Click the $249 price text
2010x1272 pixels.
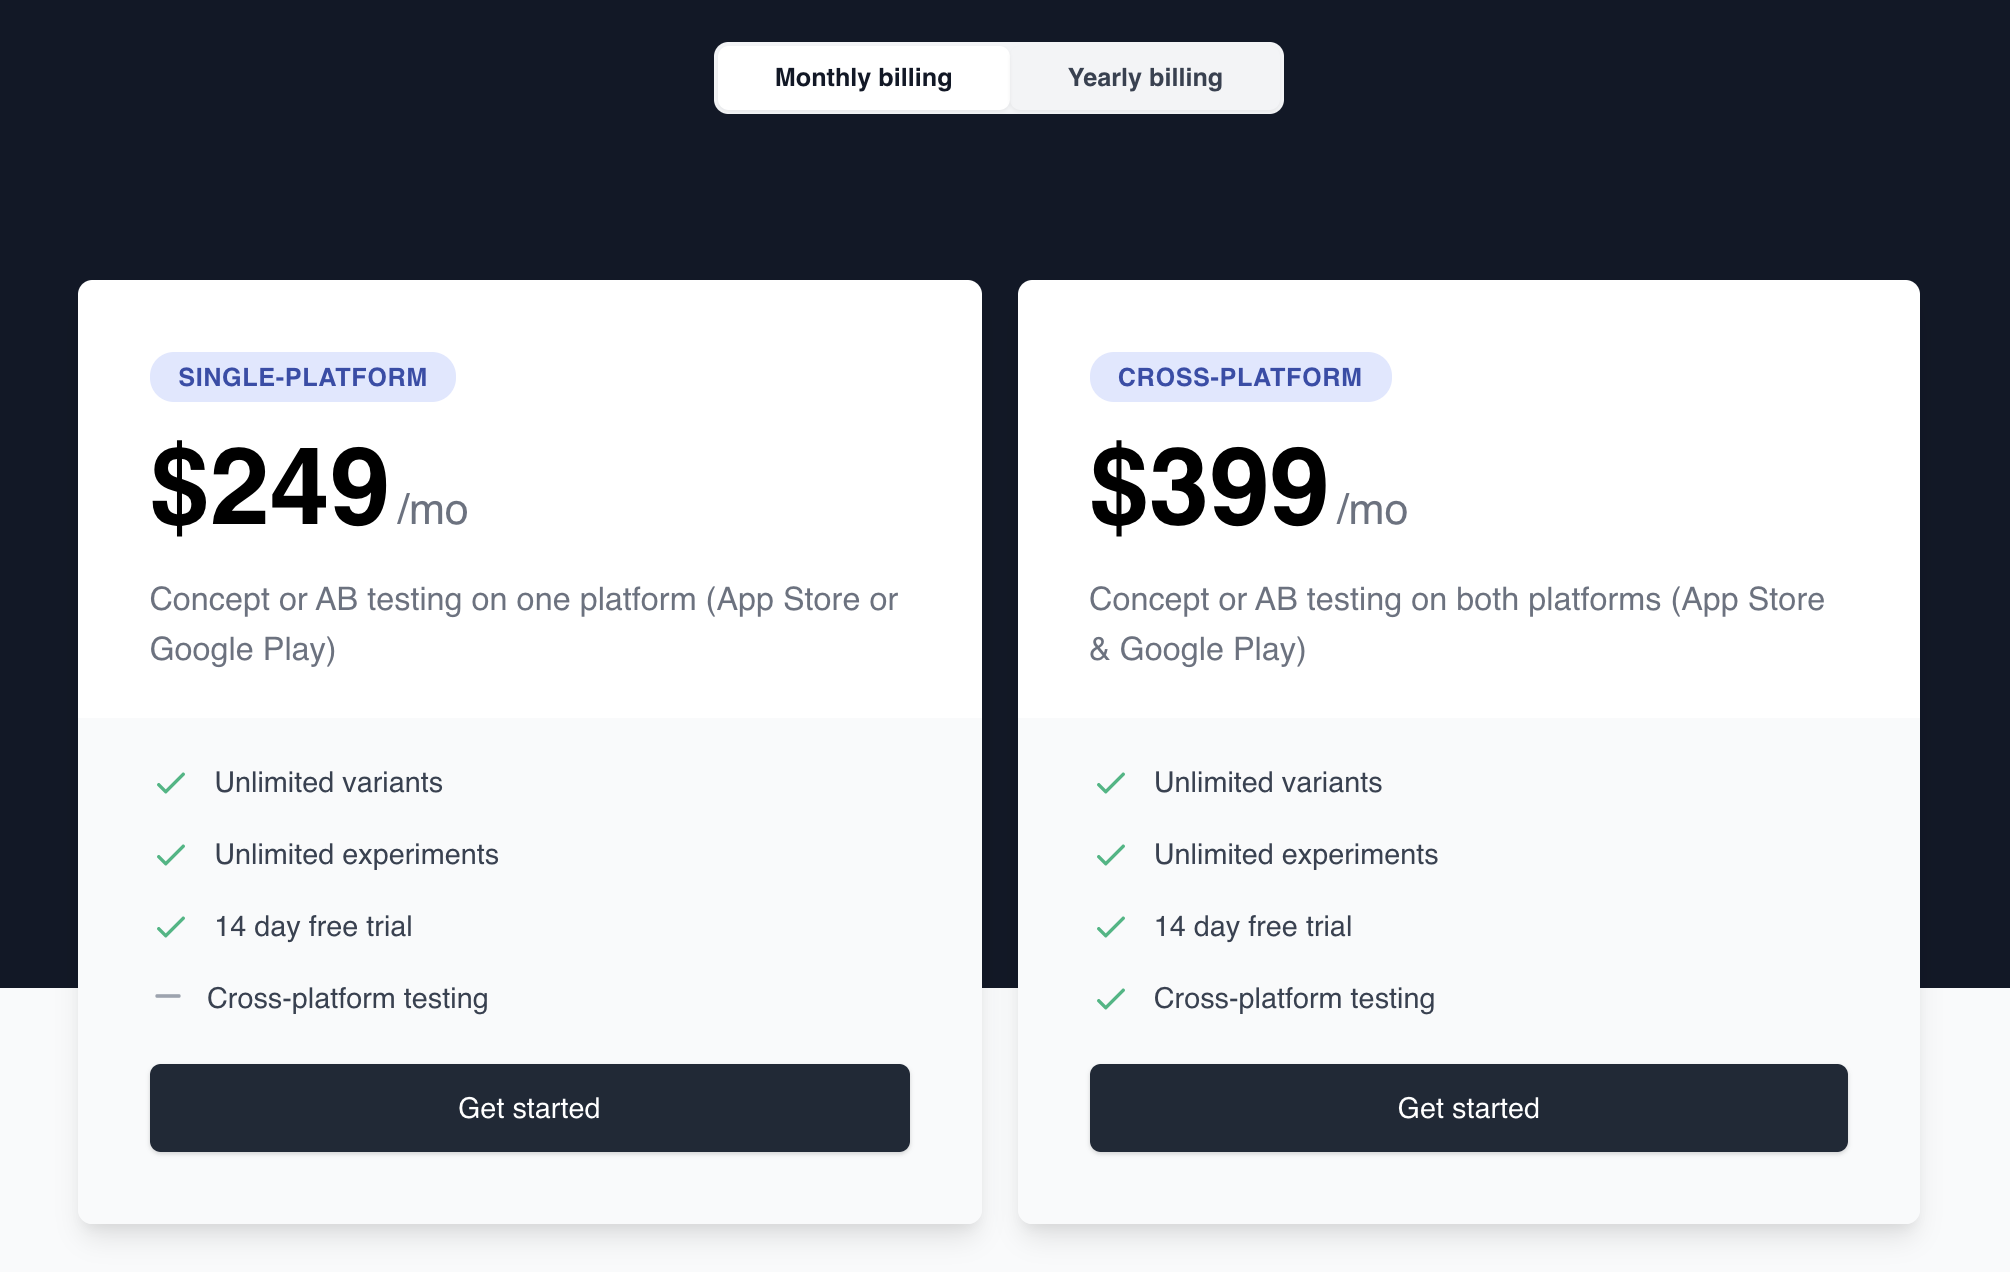pos(269,487)
